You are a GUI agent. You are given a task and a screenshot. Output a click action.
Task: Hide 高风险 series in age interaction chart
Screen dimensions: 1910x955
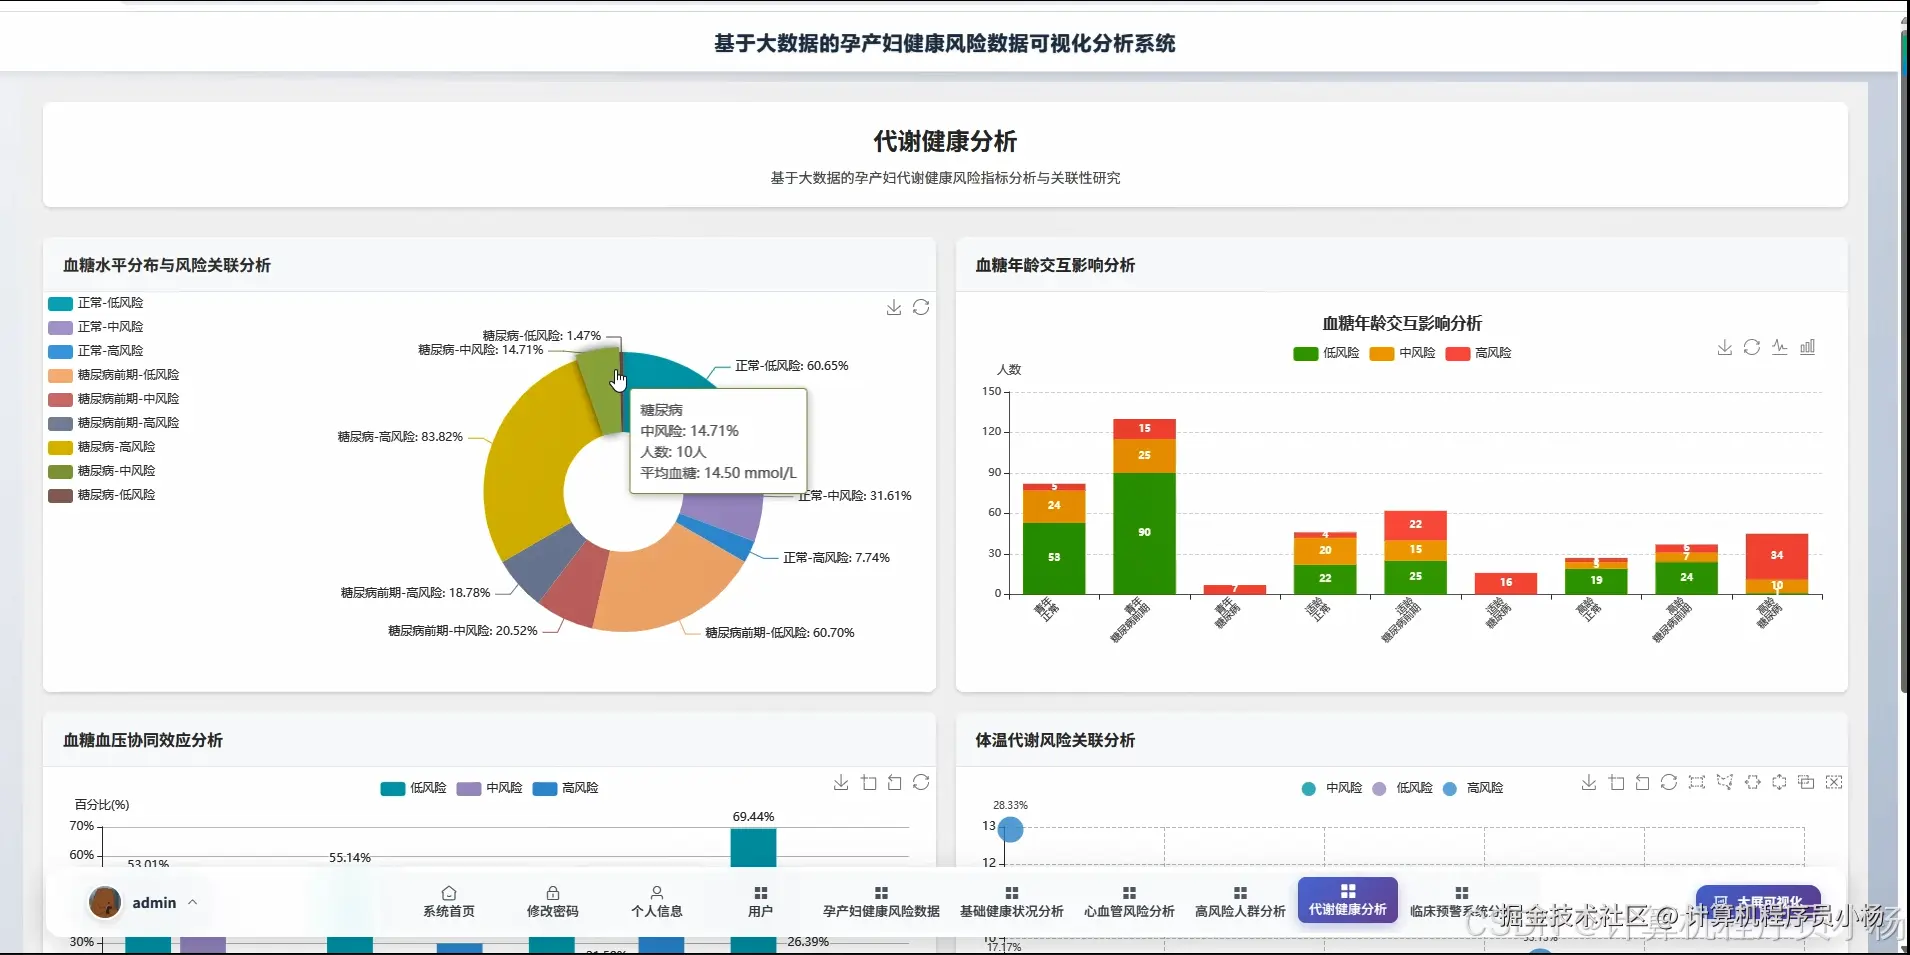[1478, 353]
